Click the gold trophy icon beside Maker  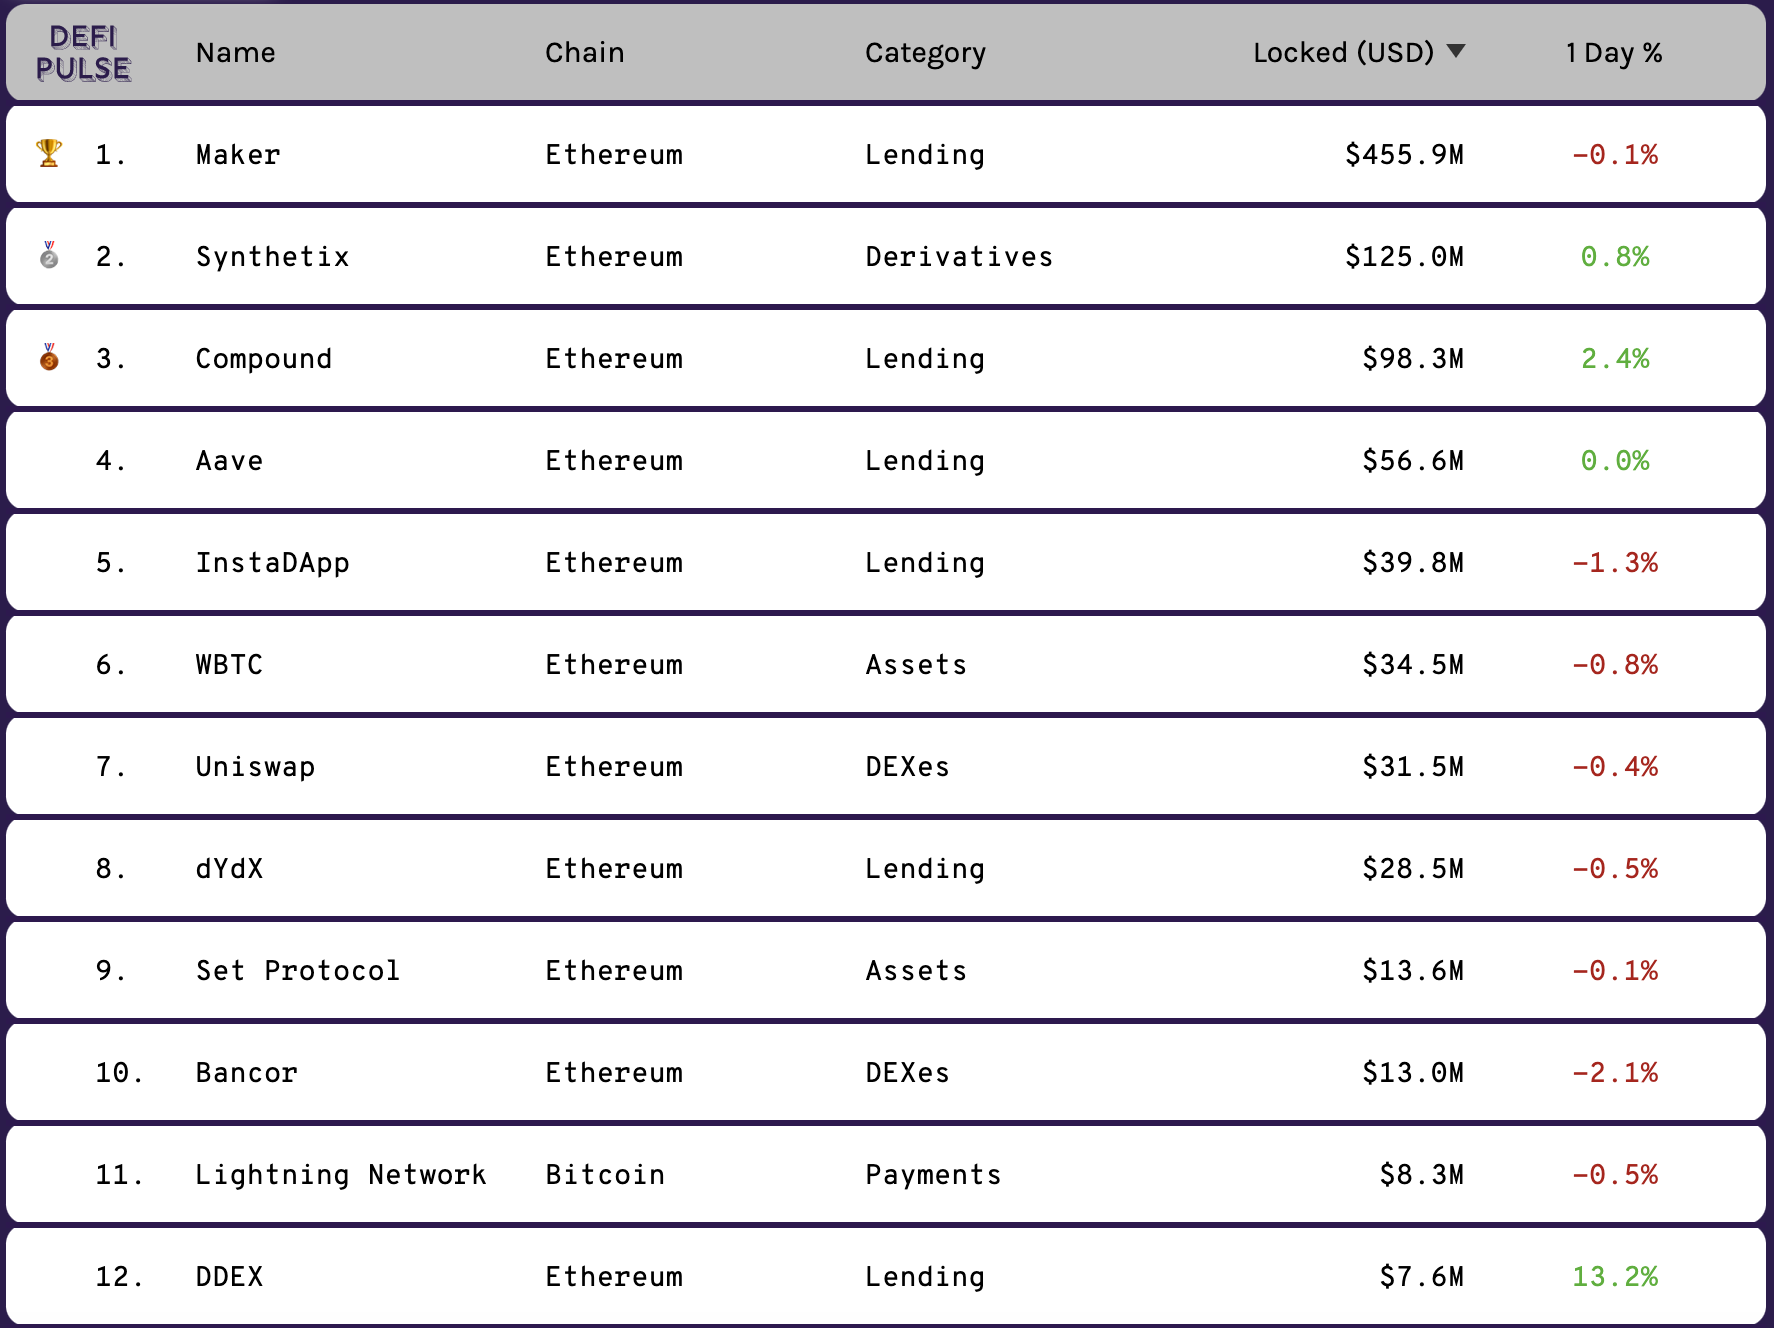(x=49, y=153)
